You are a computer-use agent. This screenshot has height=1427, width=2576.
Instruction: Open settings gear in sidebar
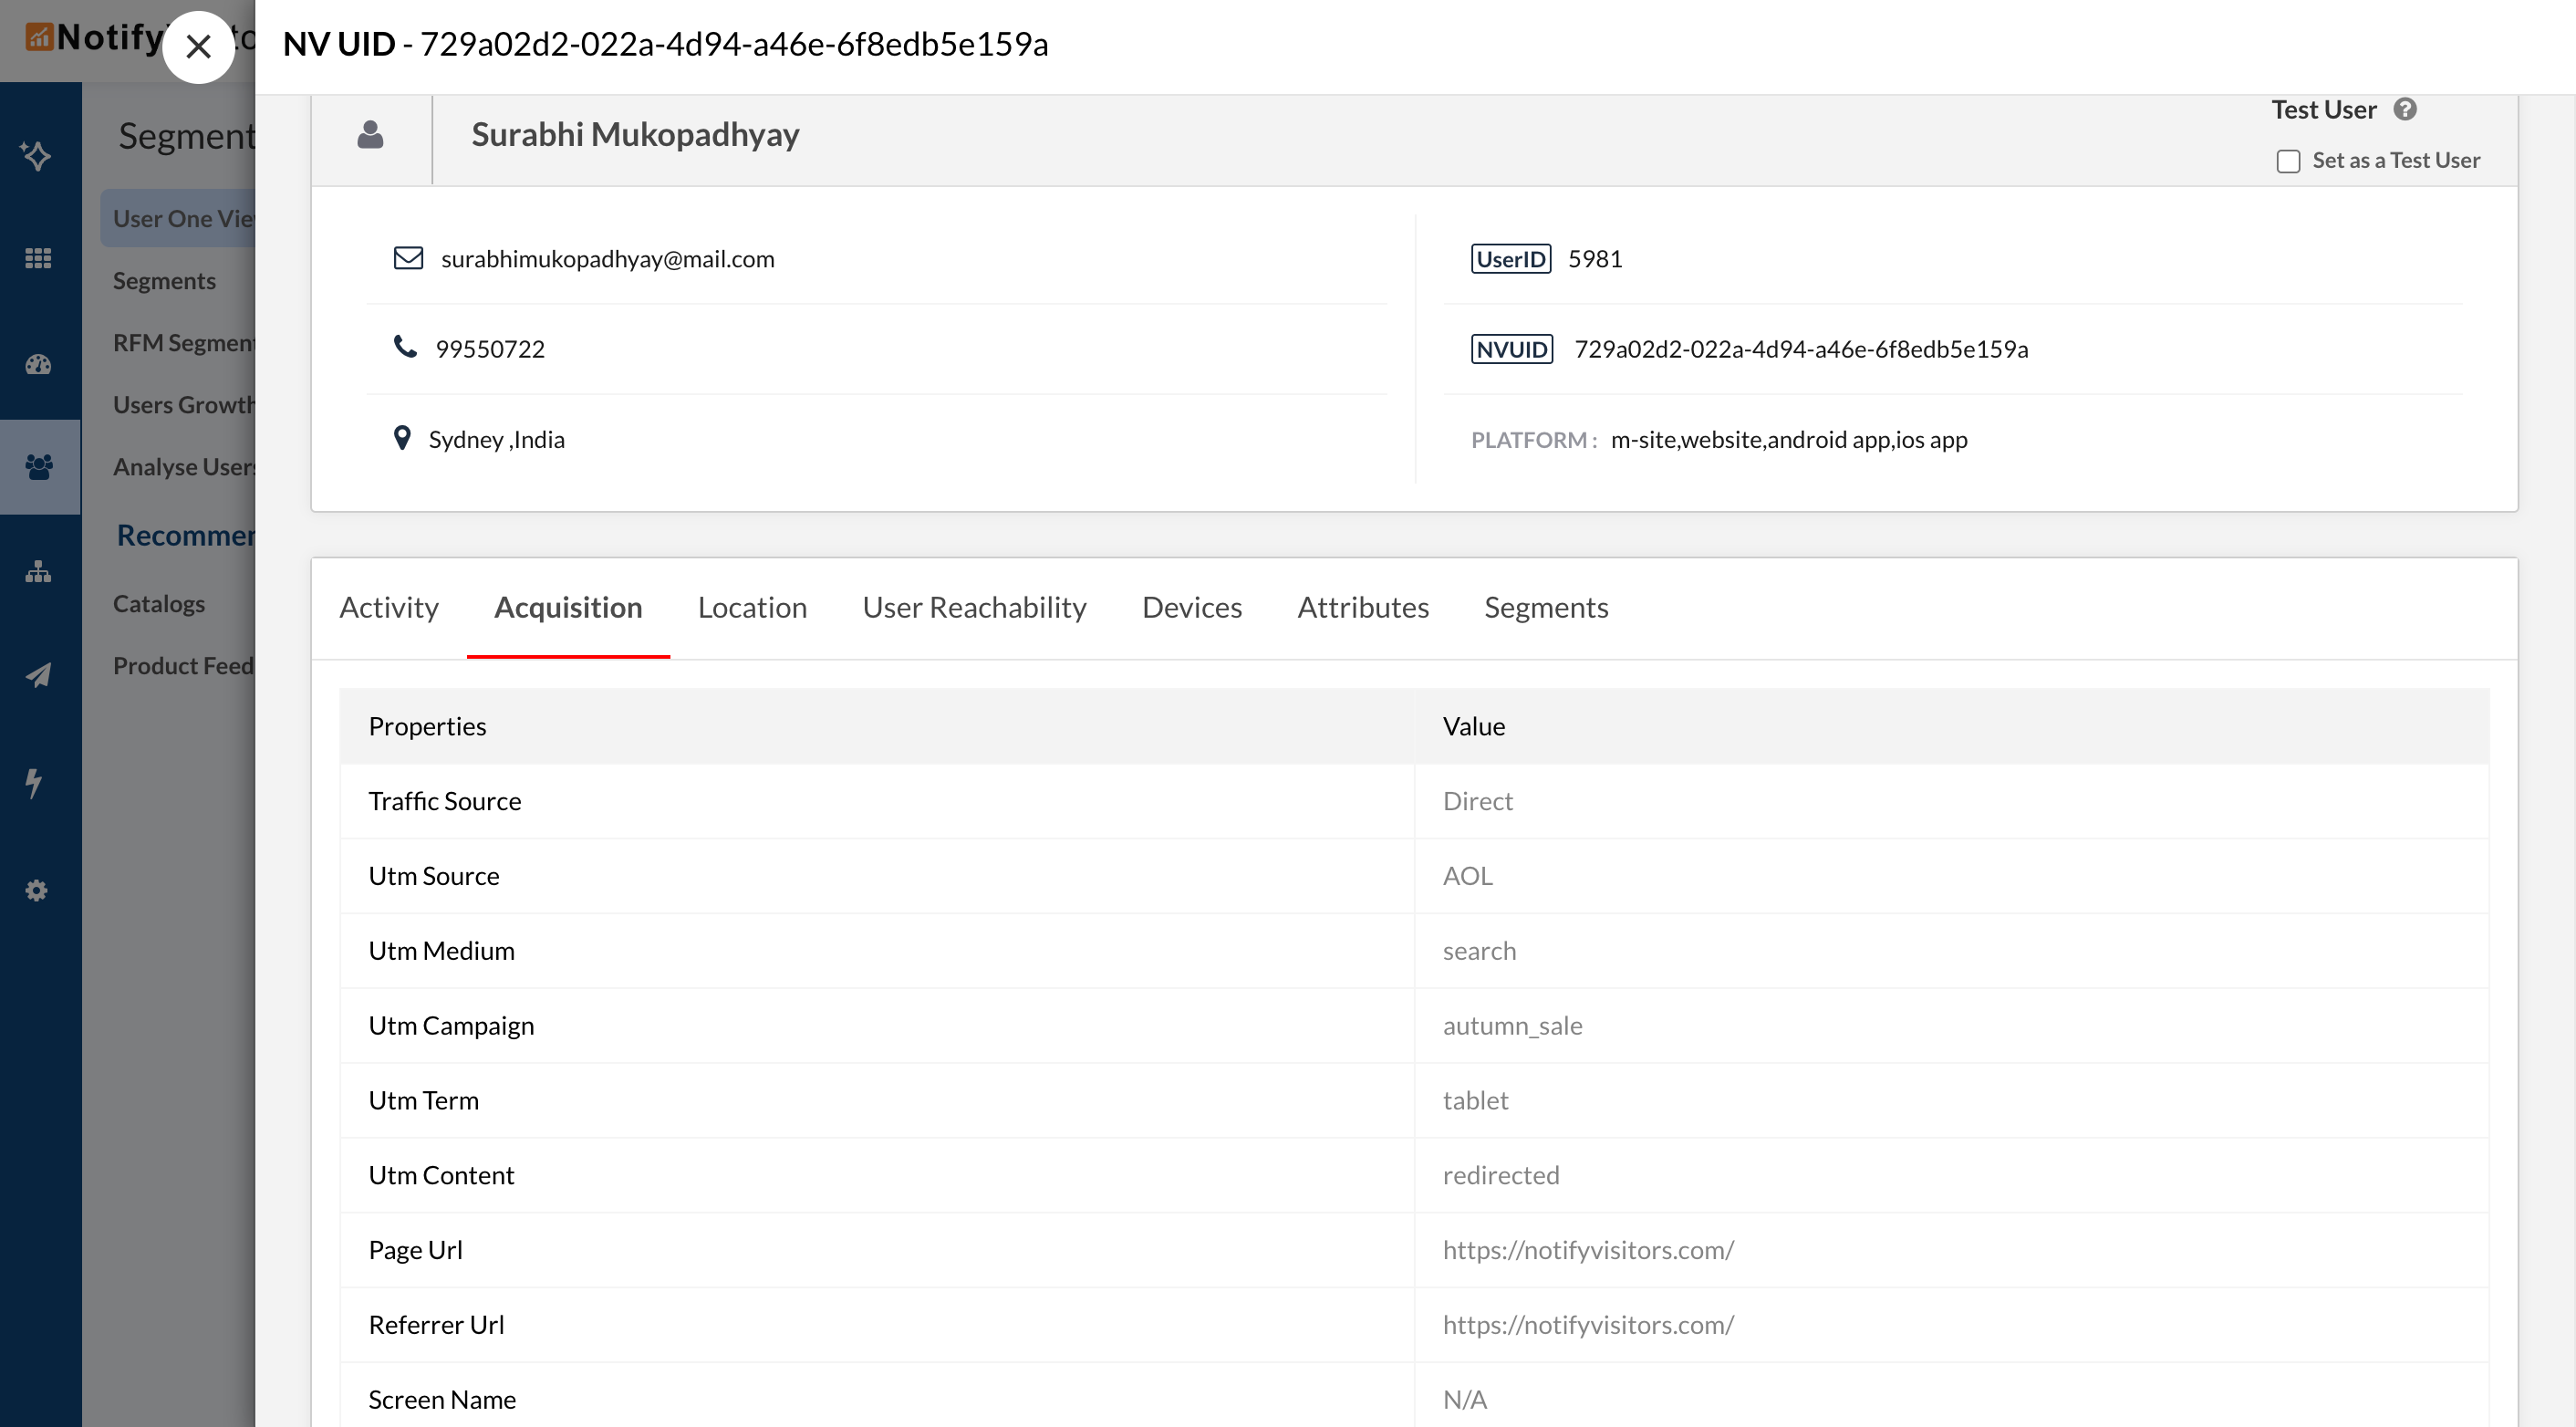[37, 890]
